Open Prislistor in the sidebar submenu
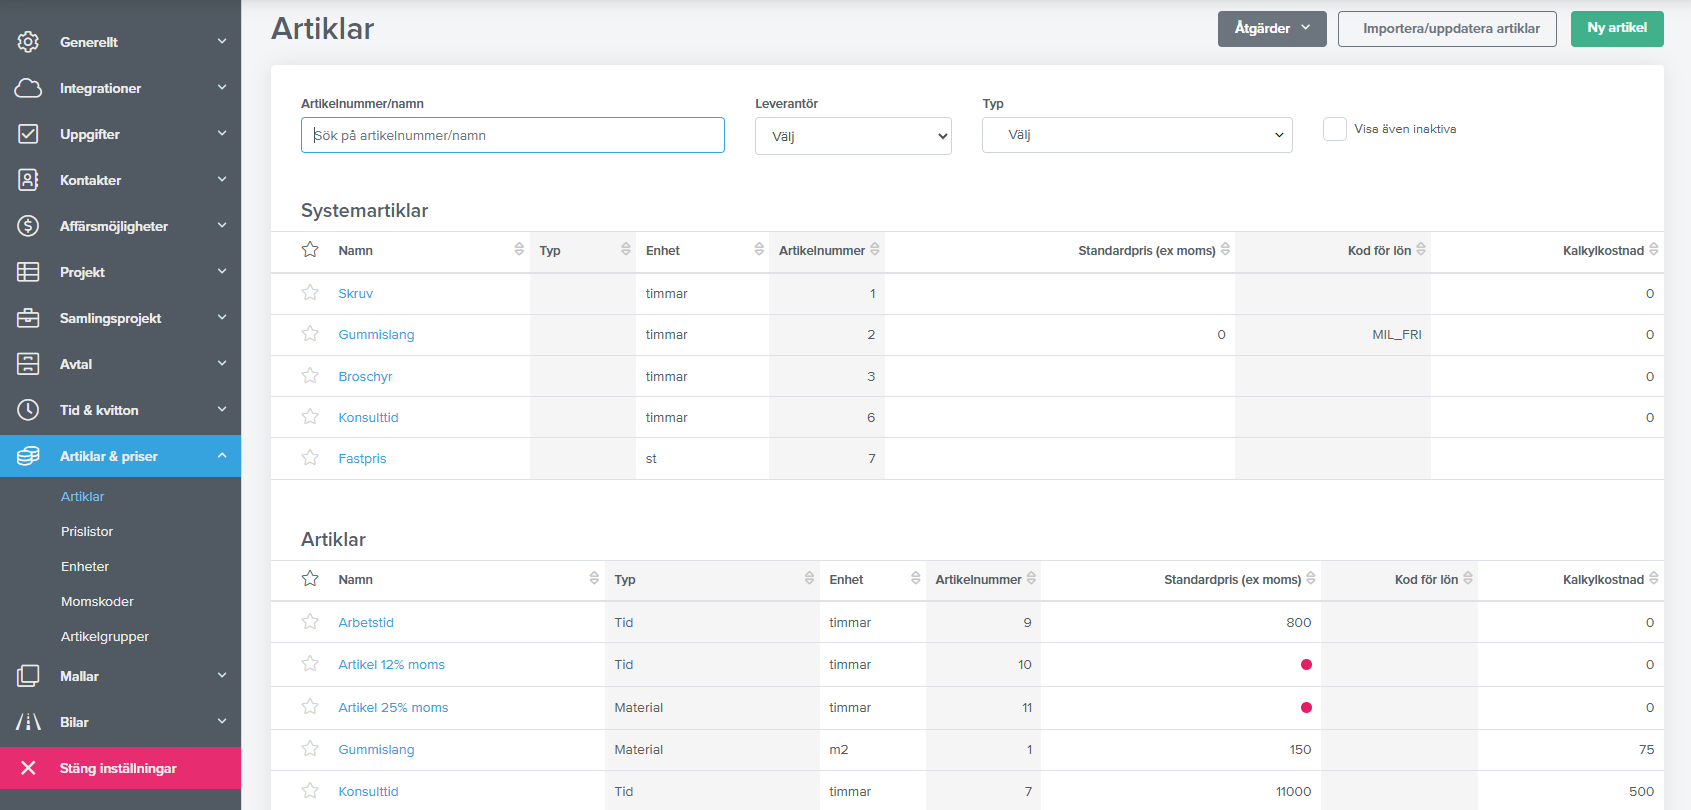Screen dimensions: 1691x810 (x=87, y=531)
